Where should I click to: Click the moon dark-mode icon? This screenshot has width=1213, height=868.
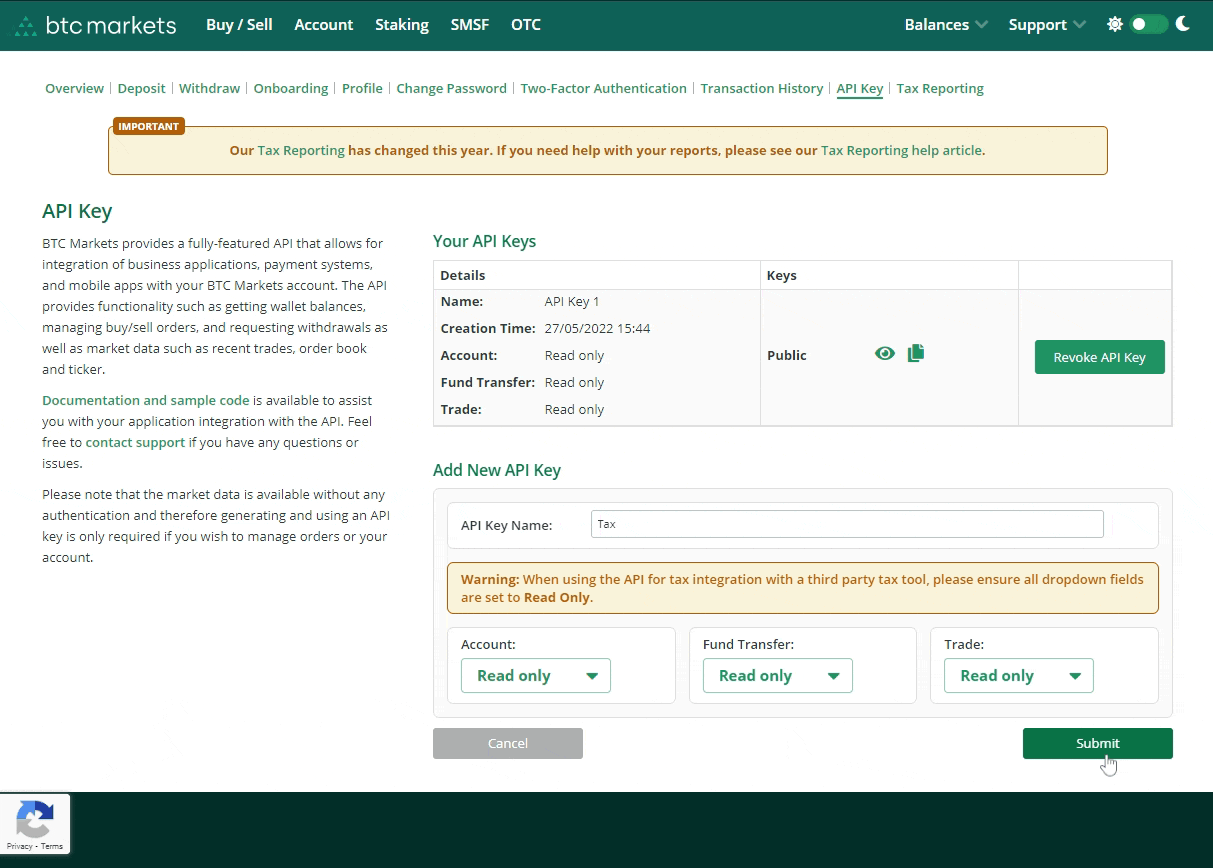coord(1183,24)
